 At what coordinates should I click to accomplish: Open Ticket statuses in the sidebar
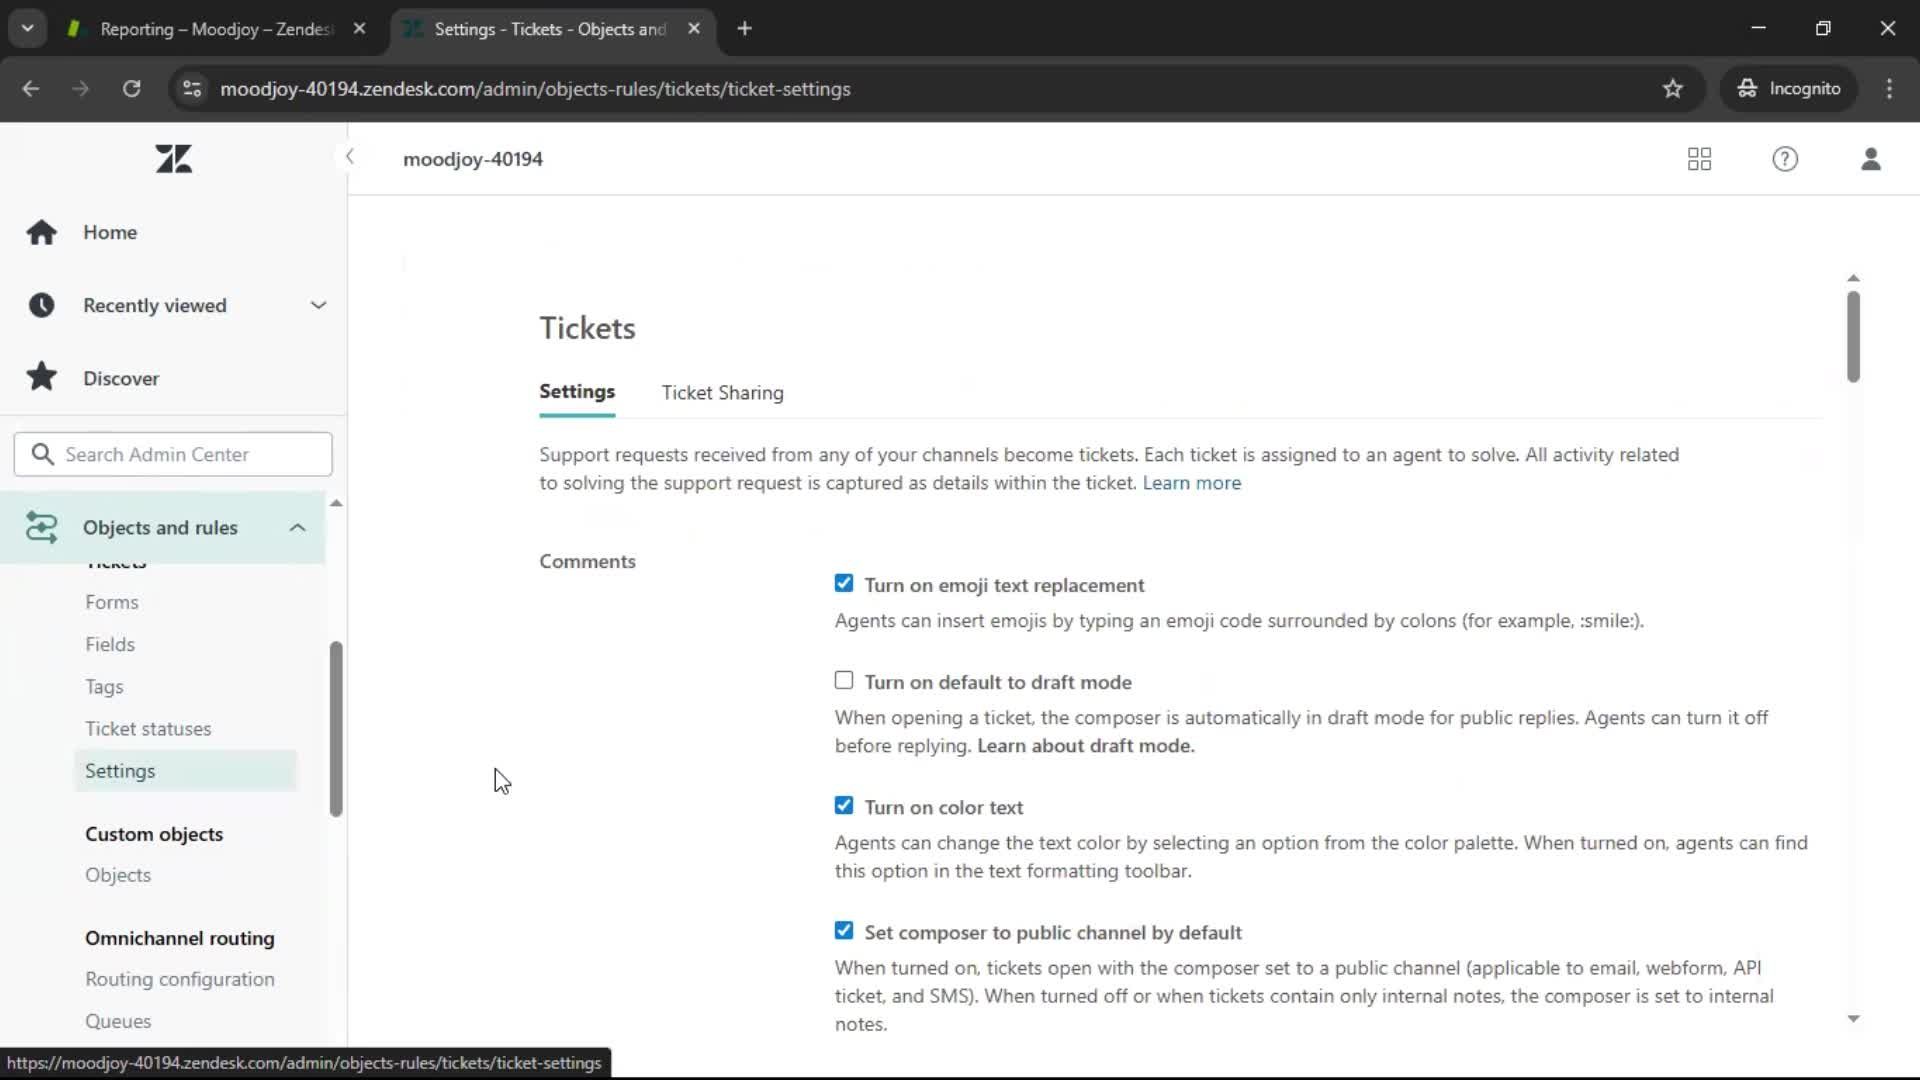(148, 728)
